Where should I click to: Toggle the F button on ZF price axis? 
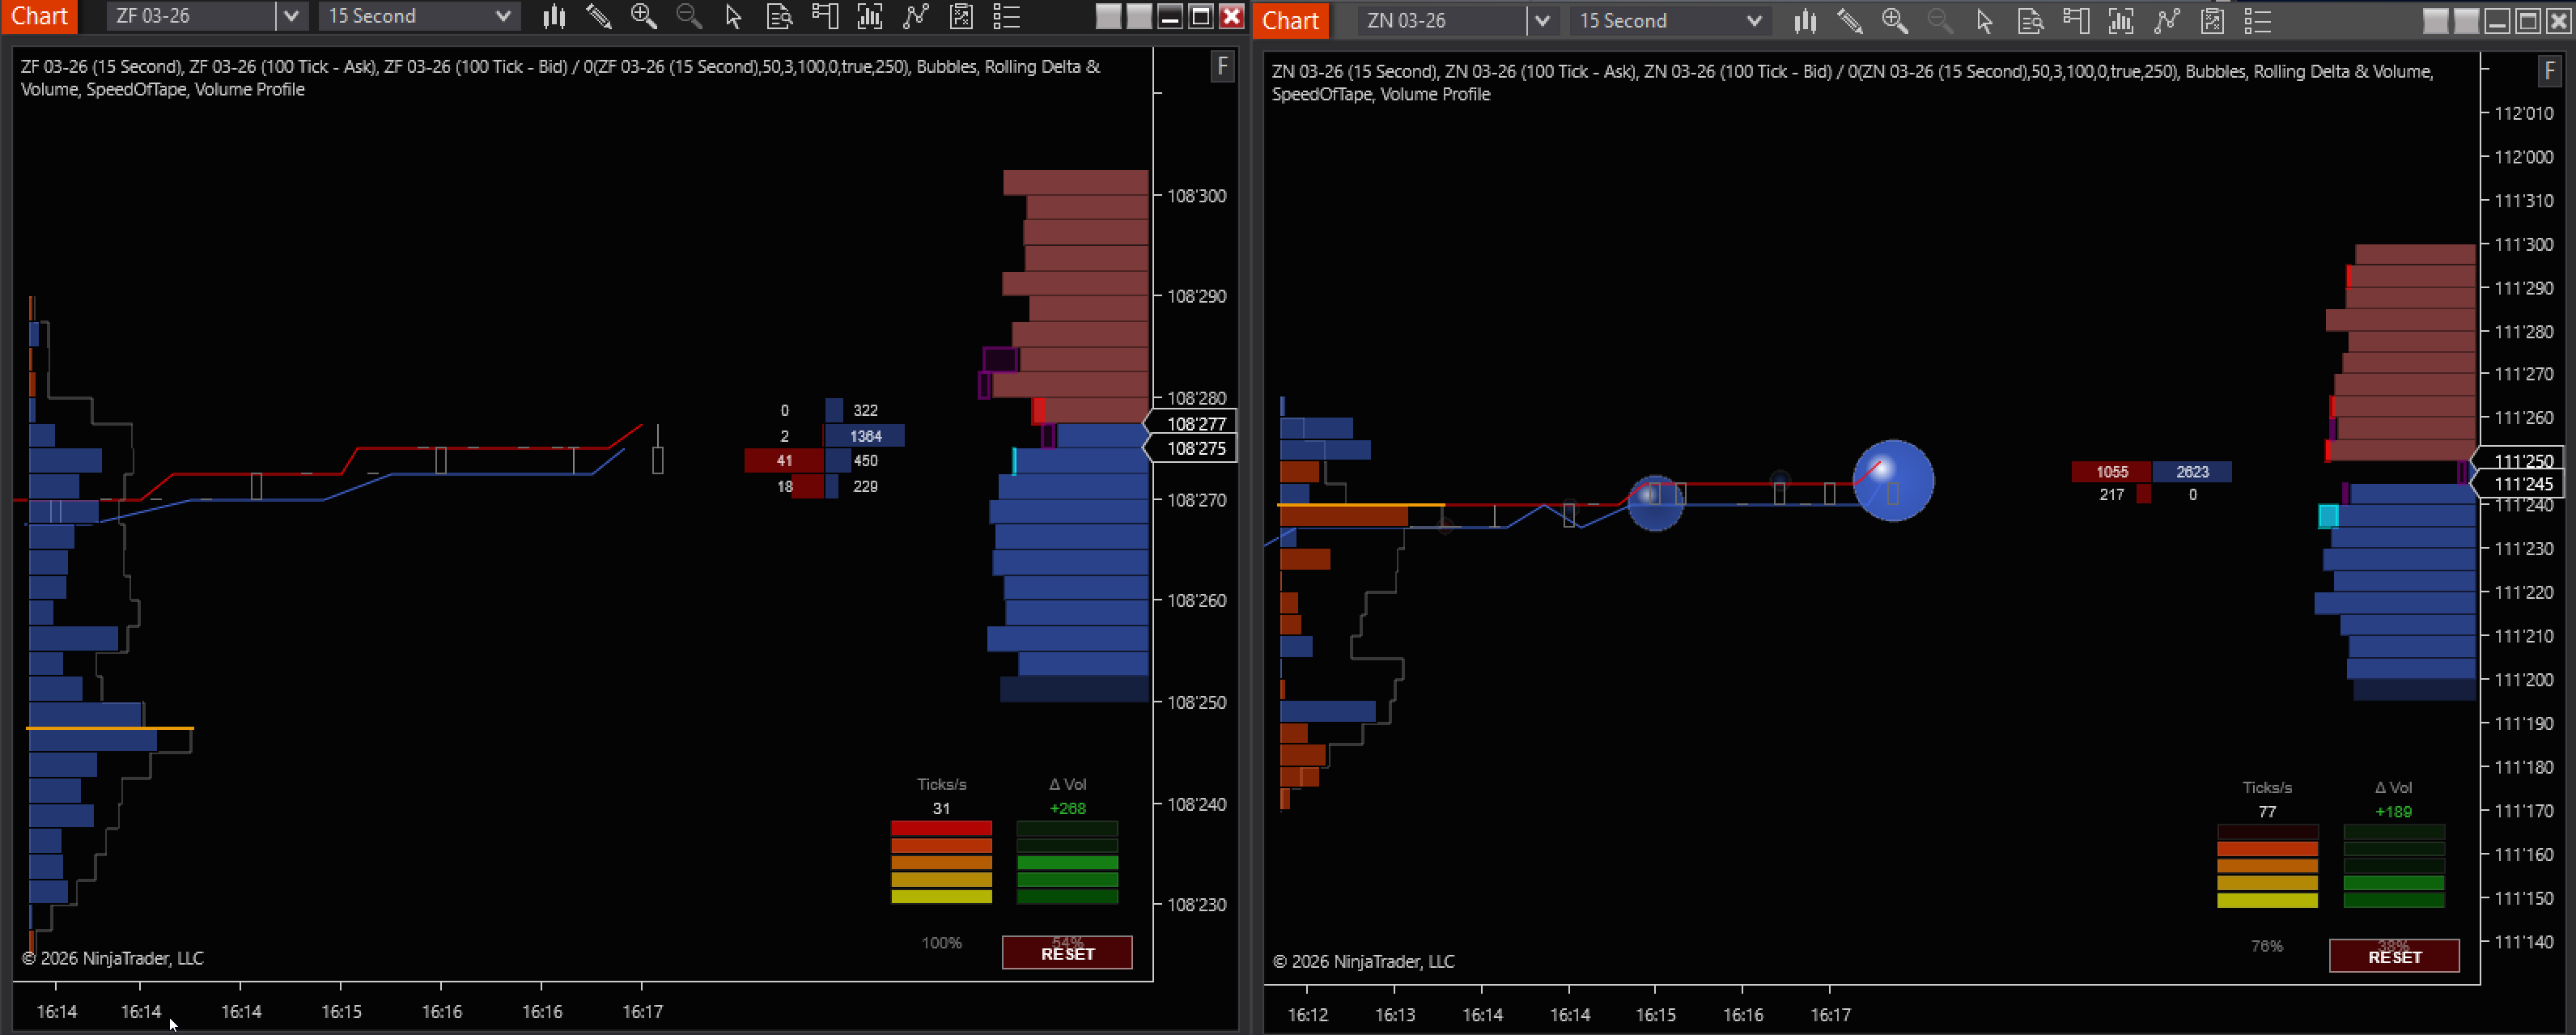click(1222, 67)
